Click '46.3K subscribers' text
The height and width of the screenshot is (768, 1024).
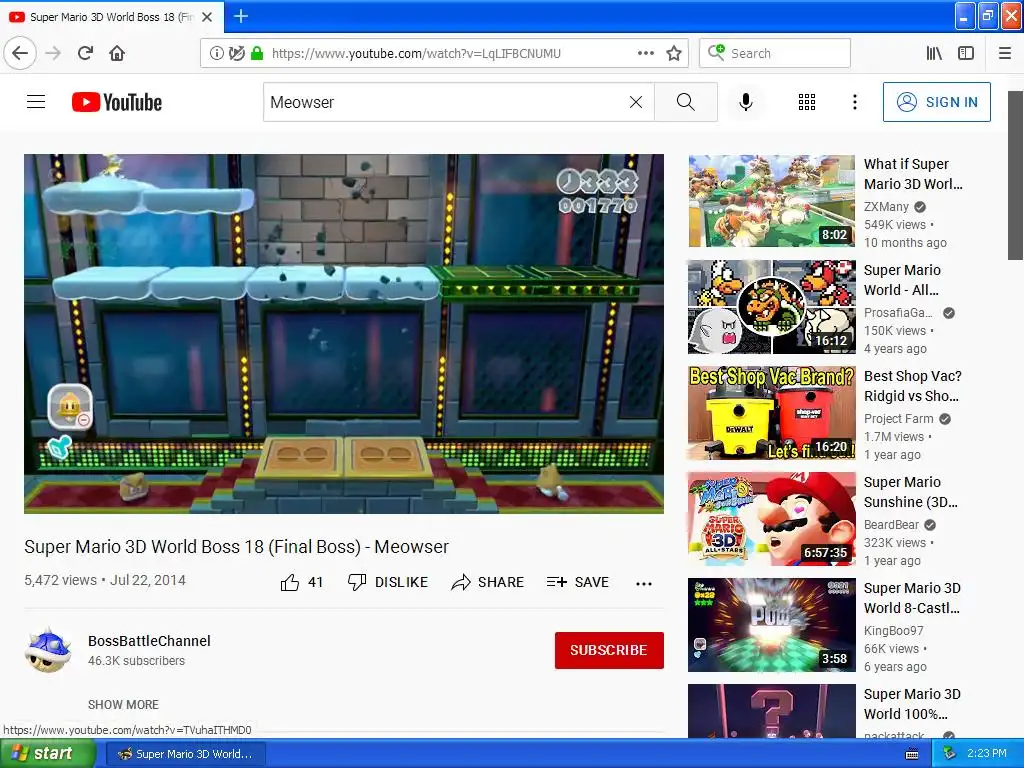coord(136,660)
